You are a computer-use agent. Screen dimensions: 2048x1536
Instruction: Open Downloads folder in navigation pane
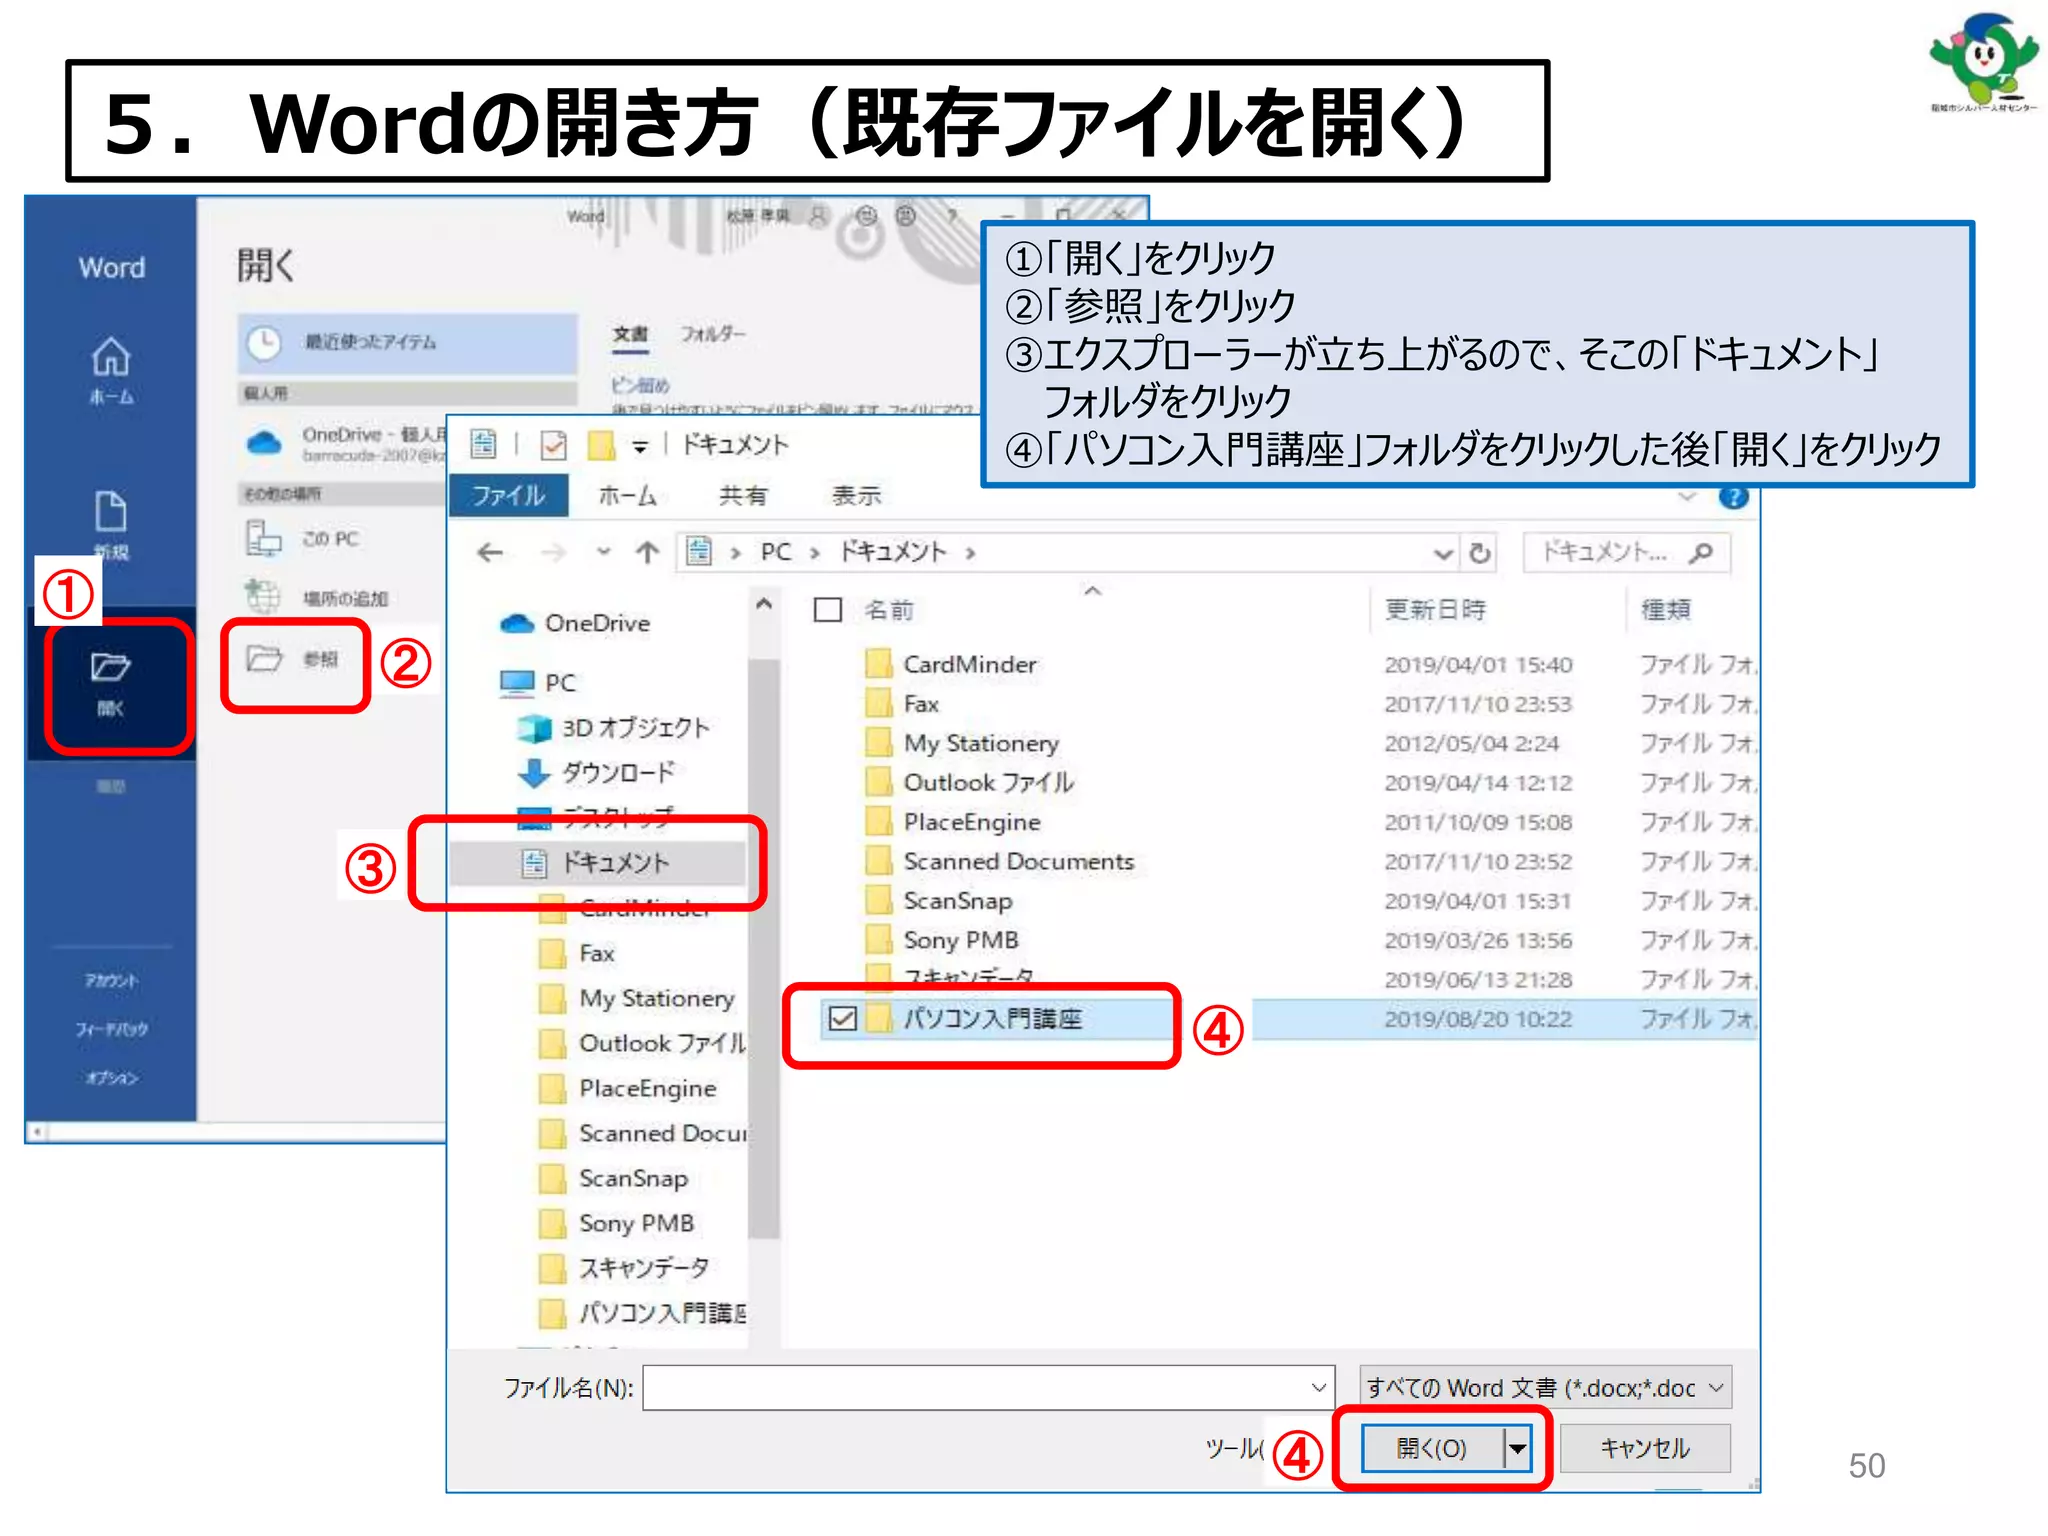click(596, 772)
